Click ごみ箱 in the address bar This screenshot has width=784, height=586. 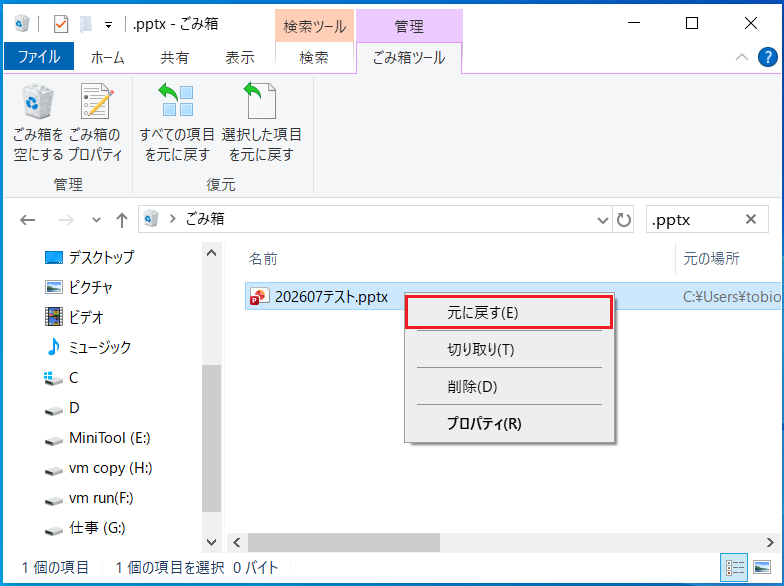point(205,218)
